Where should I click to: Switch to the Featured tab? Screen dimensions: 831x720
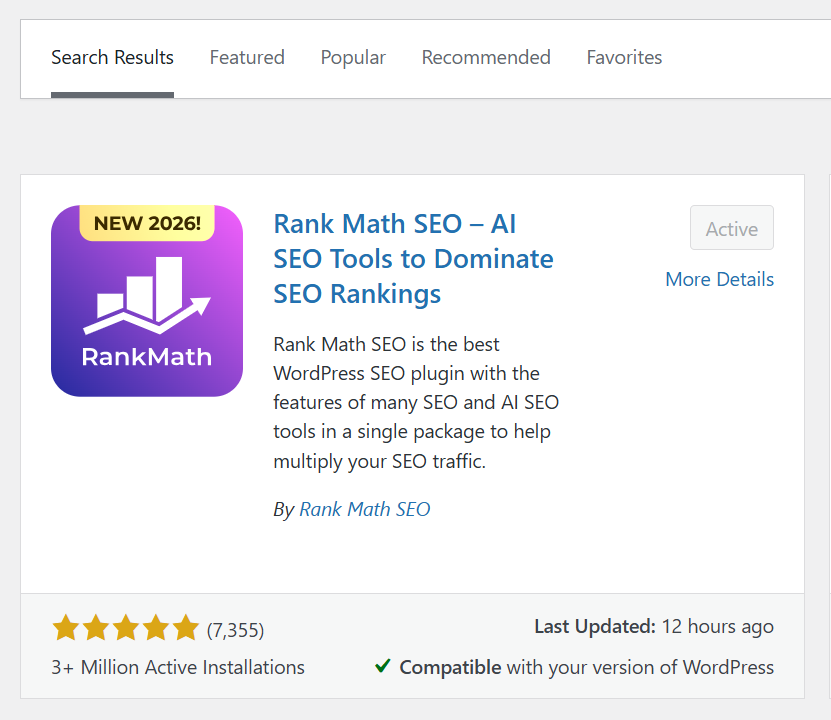(247, 57)
